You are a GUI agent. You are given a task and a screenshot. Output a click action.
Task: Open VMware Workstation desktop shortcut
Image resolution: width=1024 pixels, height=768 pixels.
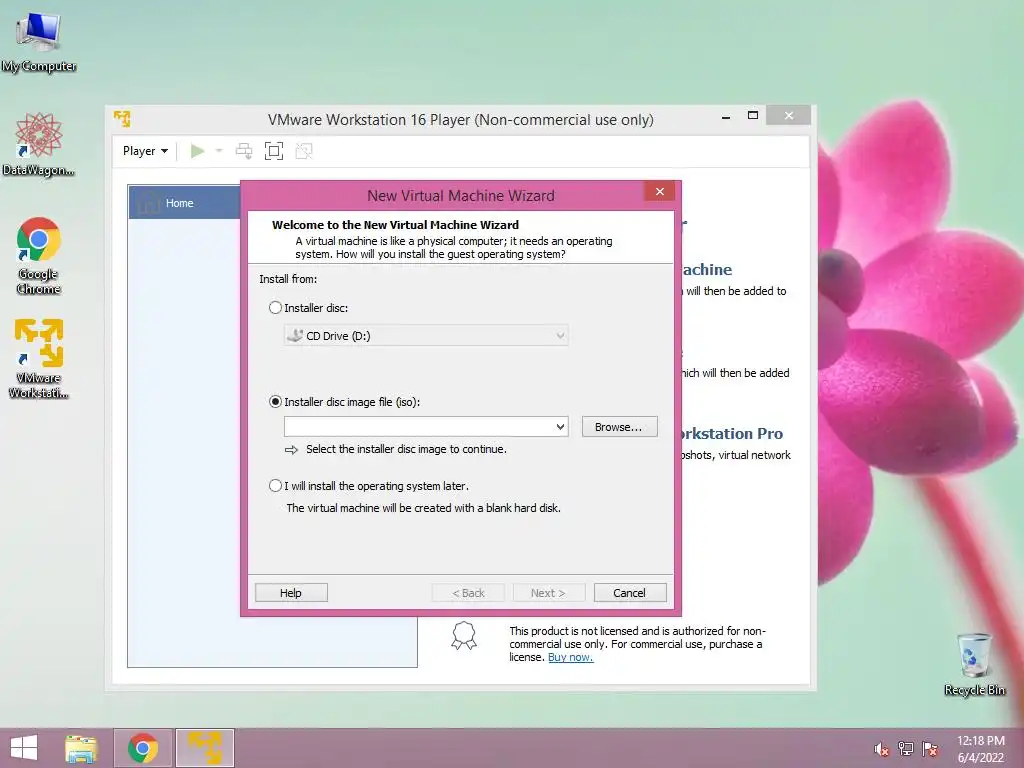click(x=39, y=358)
